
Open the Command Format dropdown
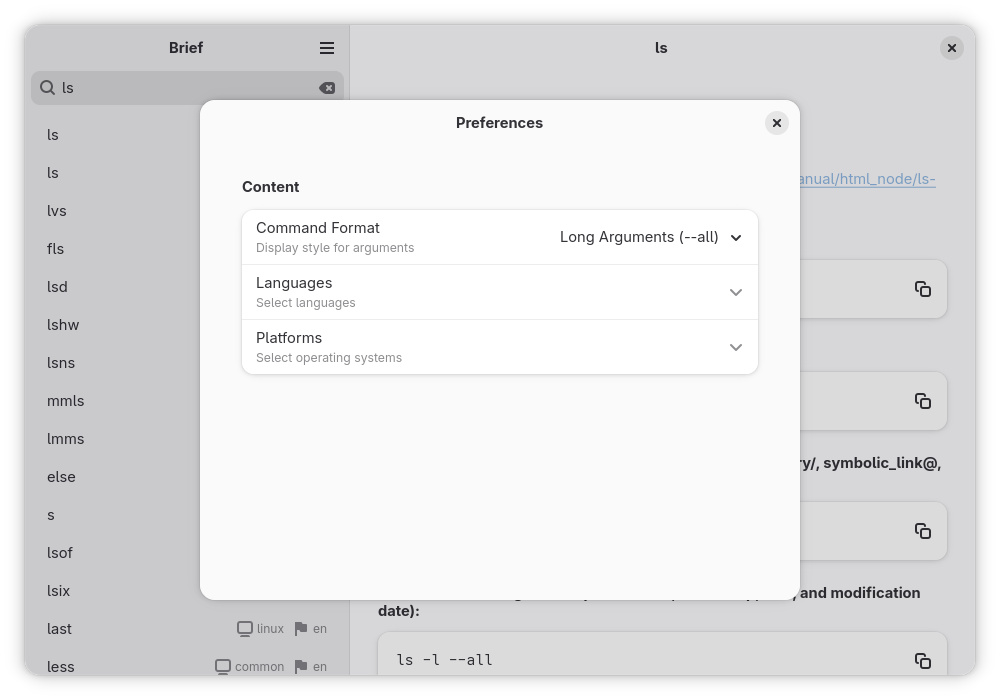click(651, 237)
